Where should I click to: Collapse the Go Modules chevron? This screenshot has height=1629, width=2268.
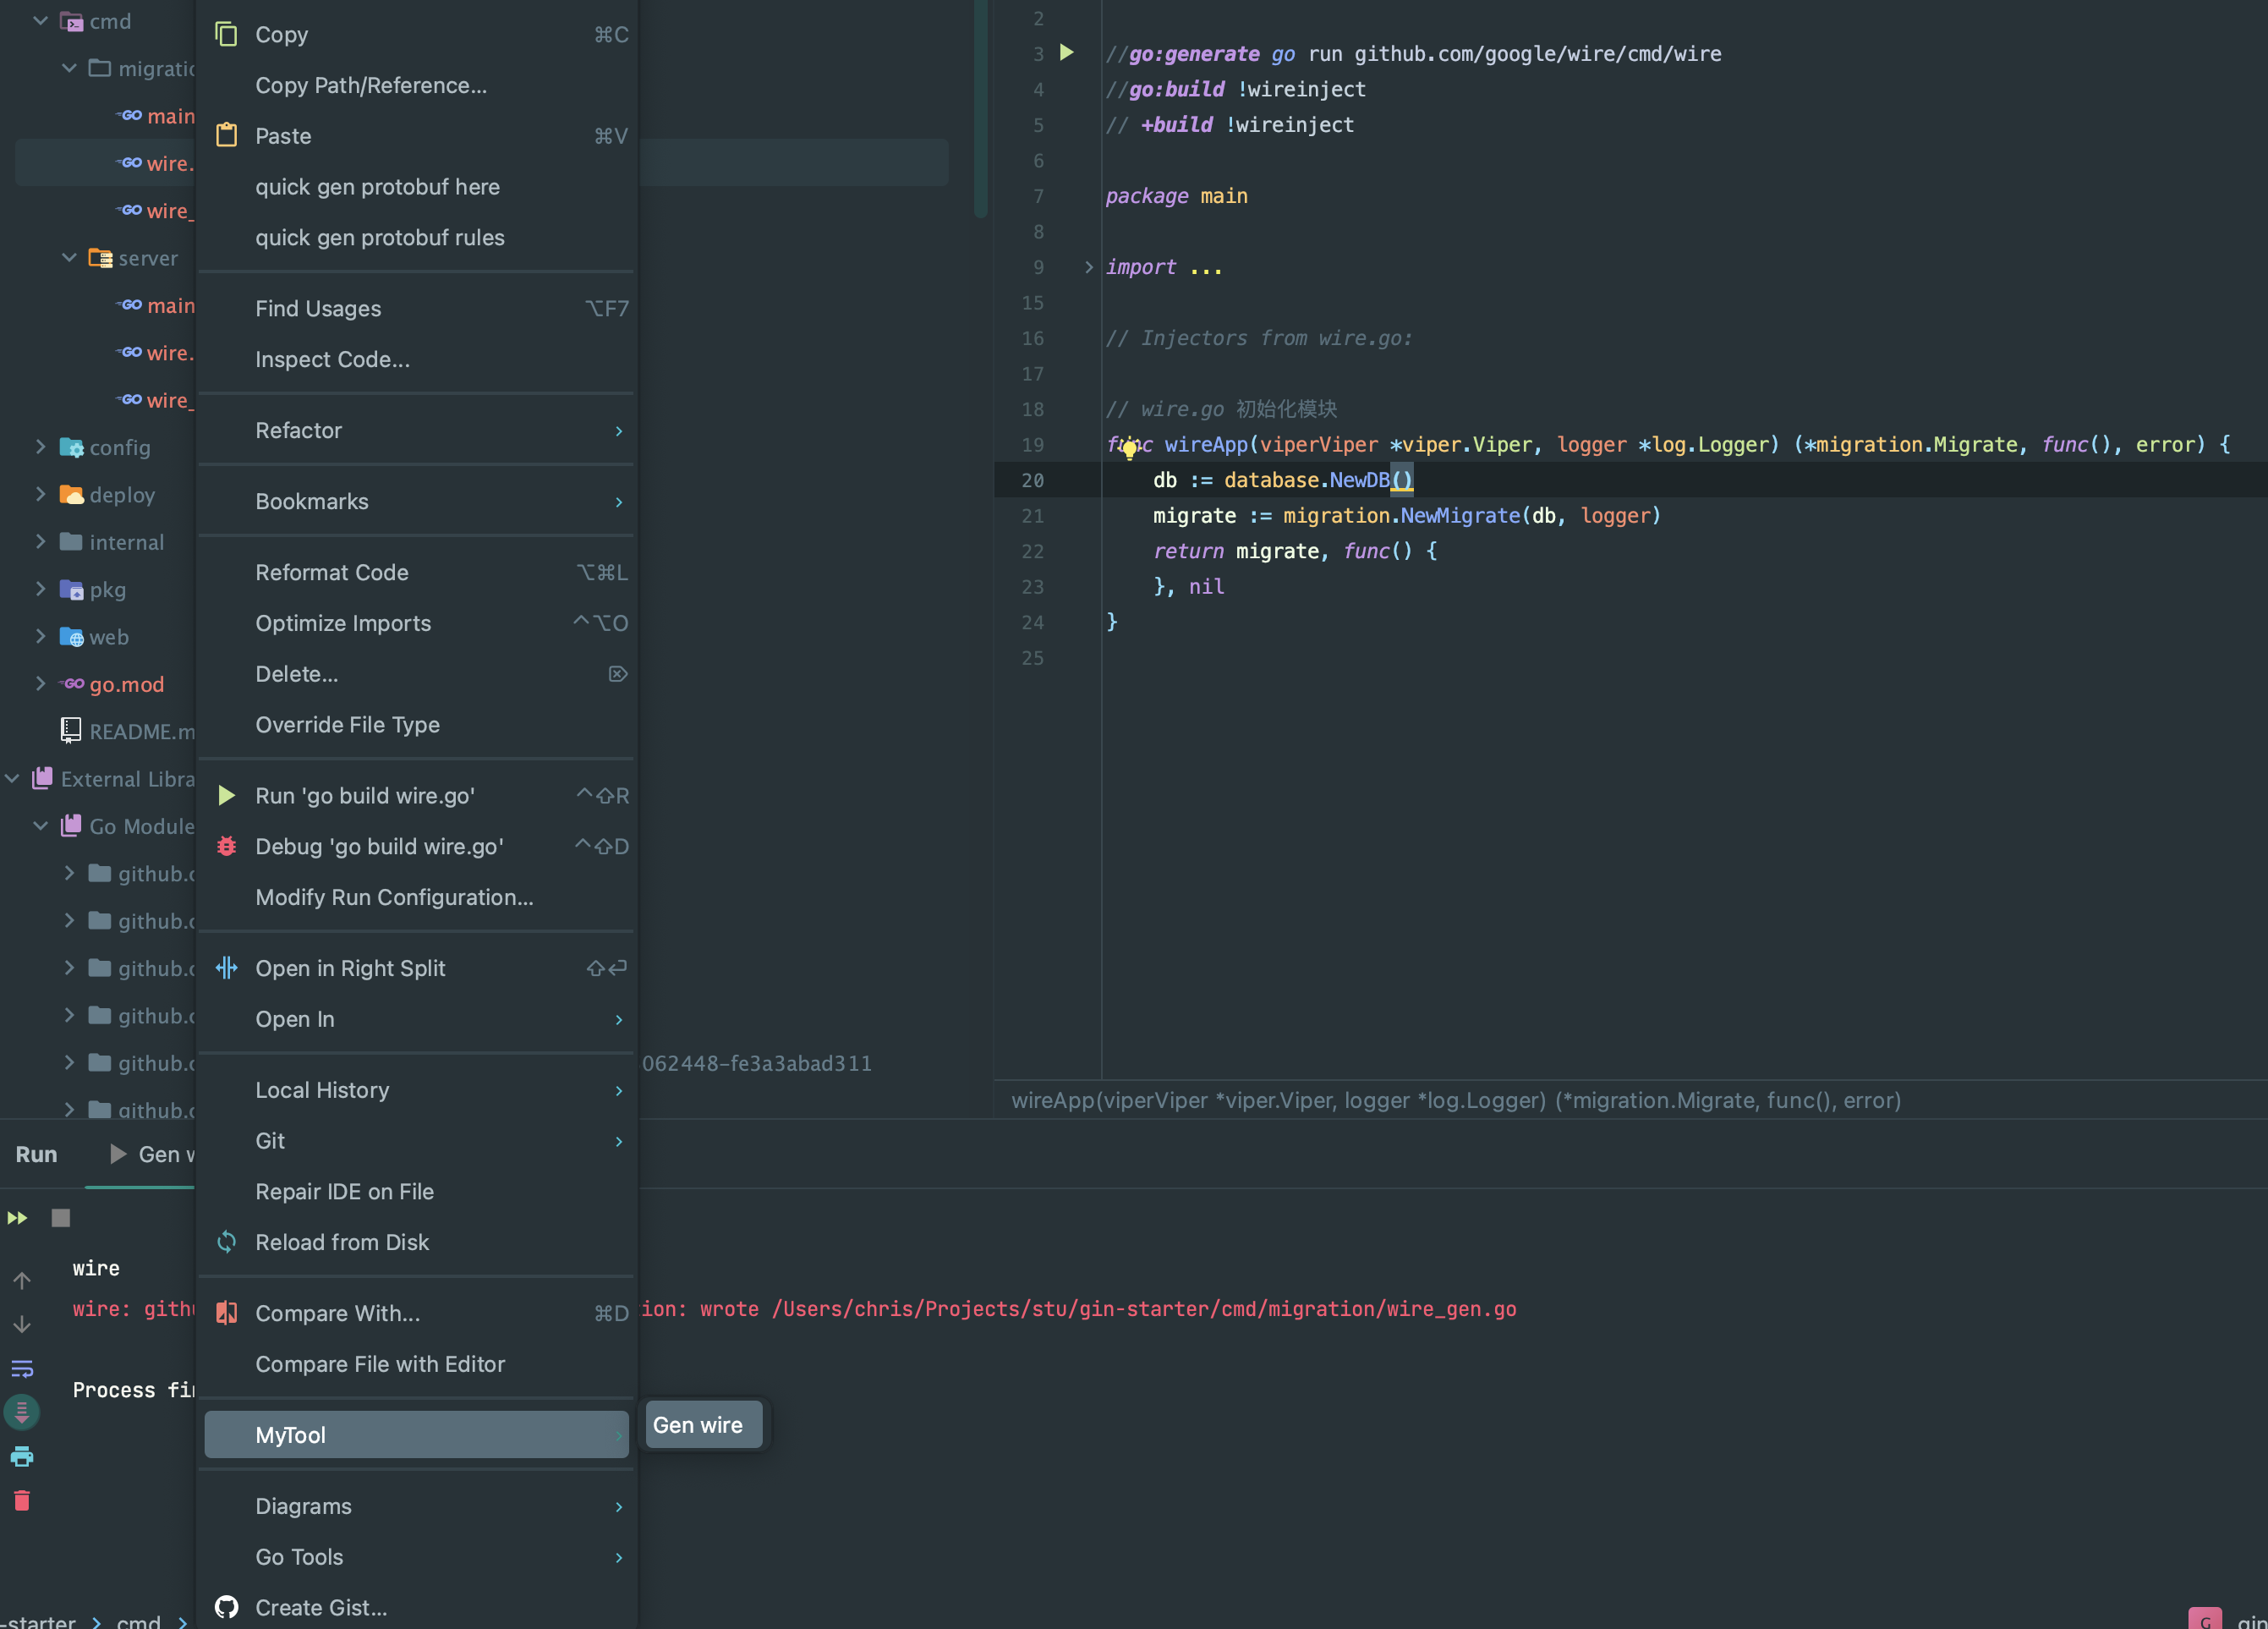pyautogui.click(x=41, y=825)
